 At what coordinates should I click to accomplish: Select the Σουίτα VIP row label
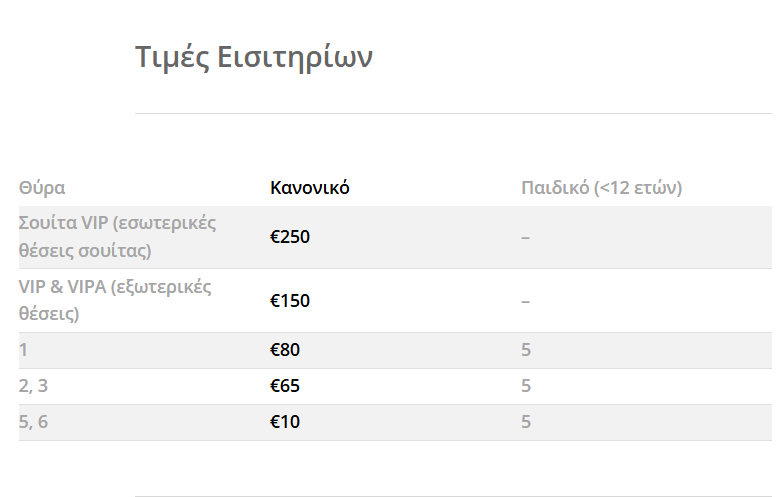click(117, 236)
